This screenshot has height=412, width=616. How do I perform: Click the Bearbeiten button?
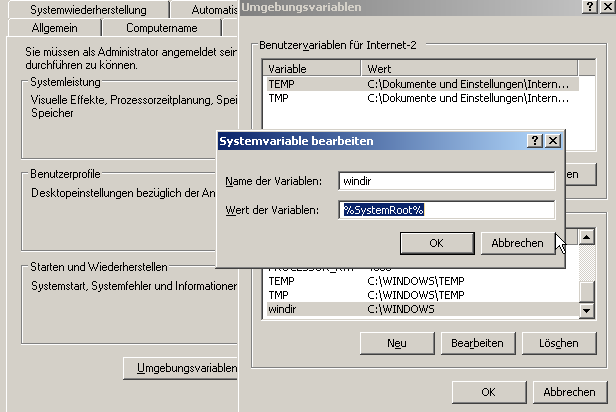click(x=477, y=343)
